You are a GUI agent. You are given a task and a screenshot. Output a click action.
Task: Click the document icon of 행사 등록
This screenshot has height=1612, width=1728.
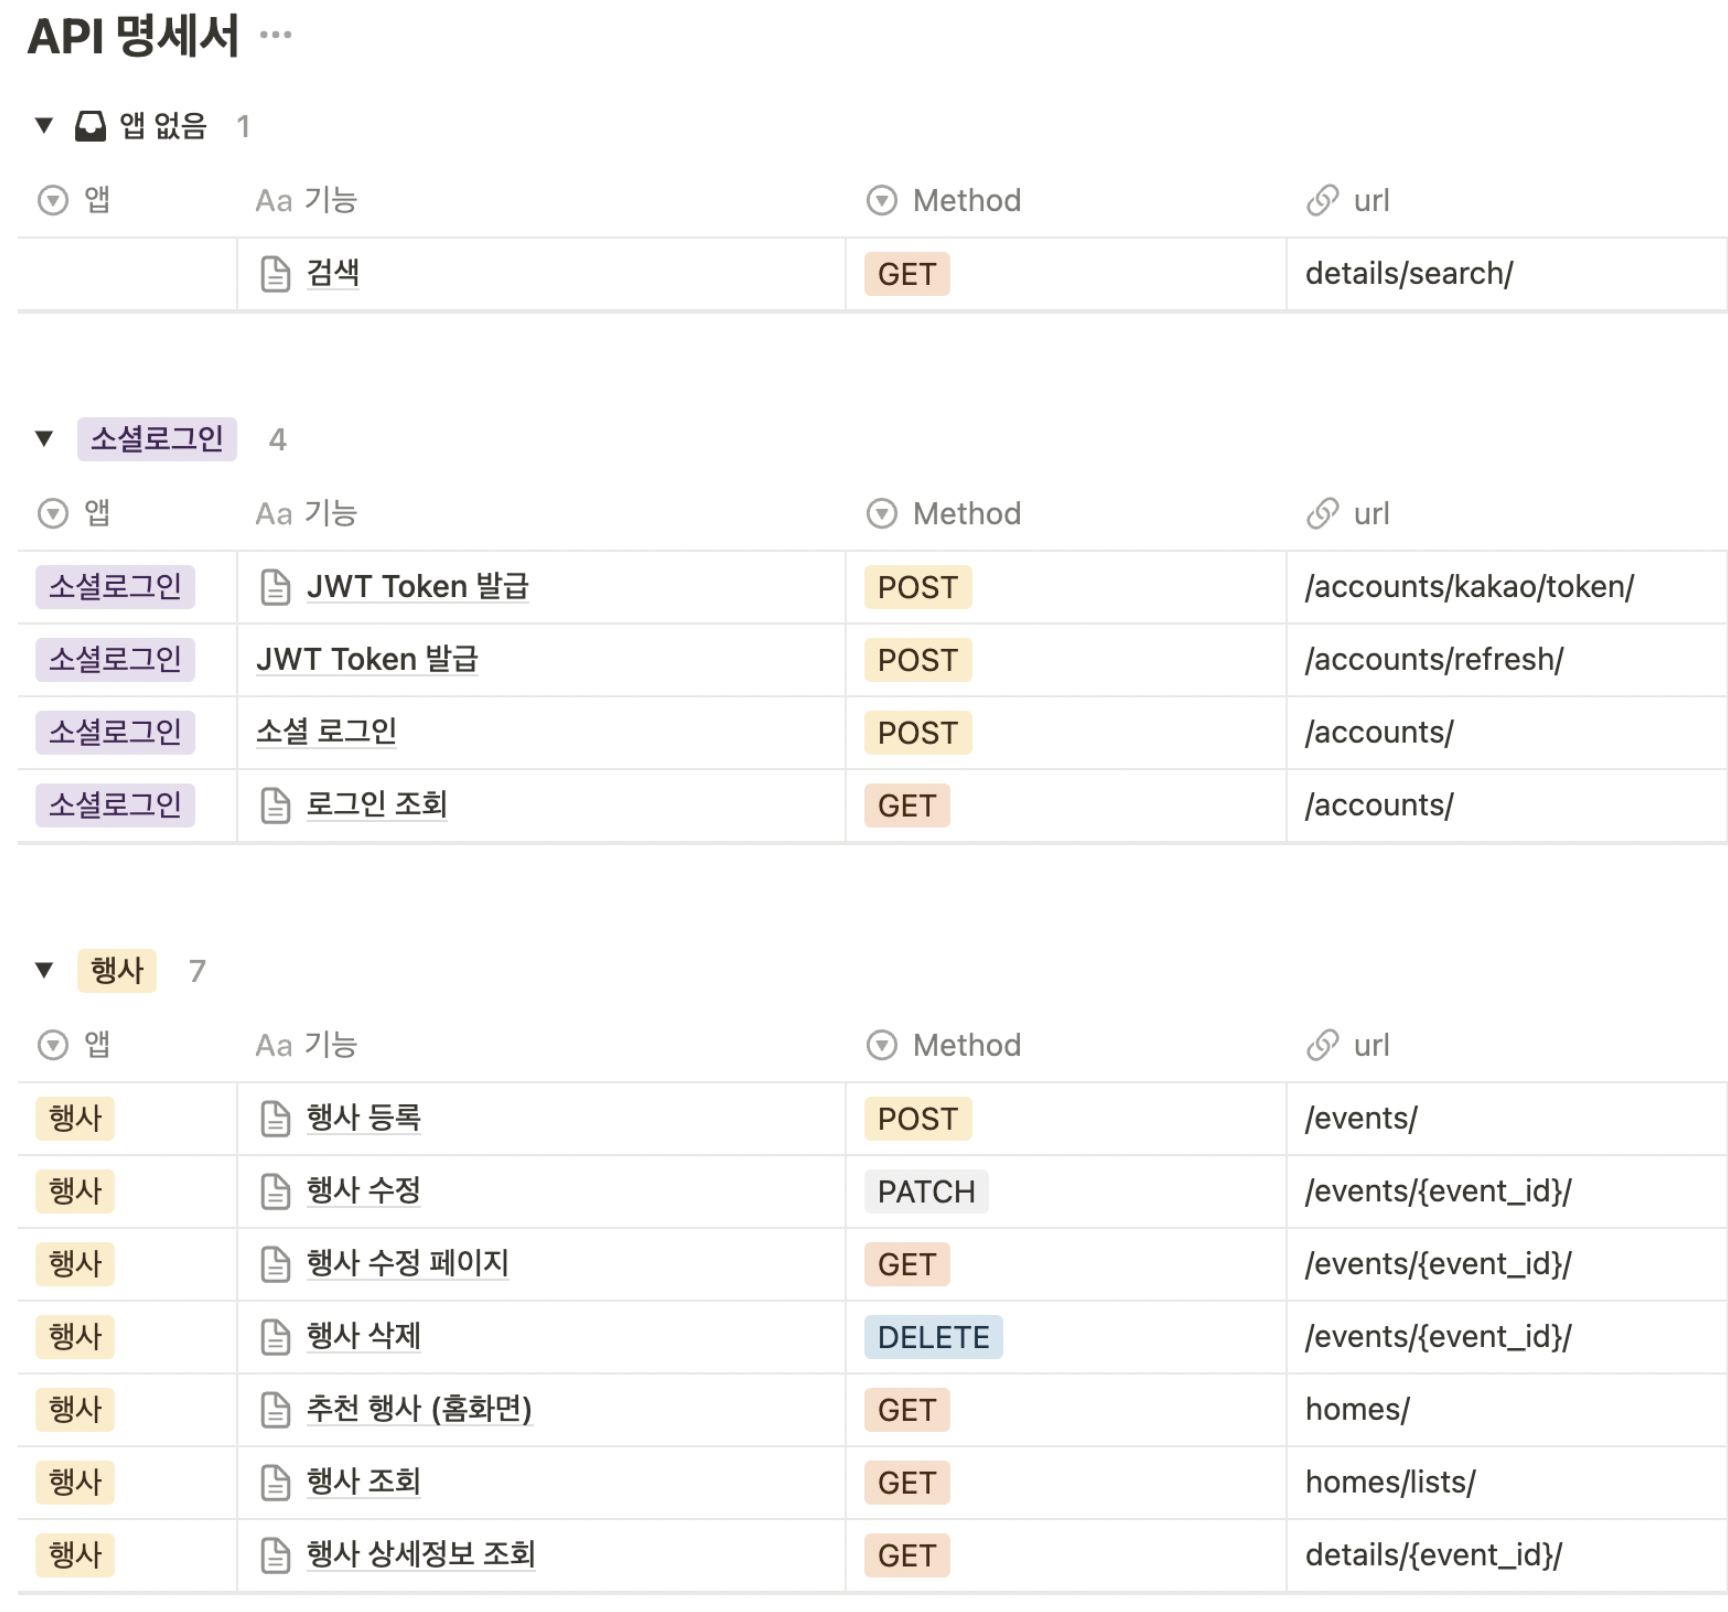point(275,1119)
